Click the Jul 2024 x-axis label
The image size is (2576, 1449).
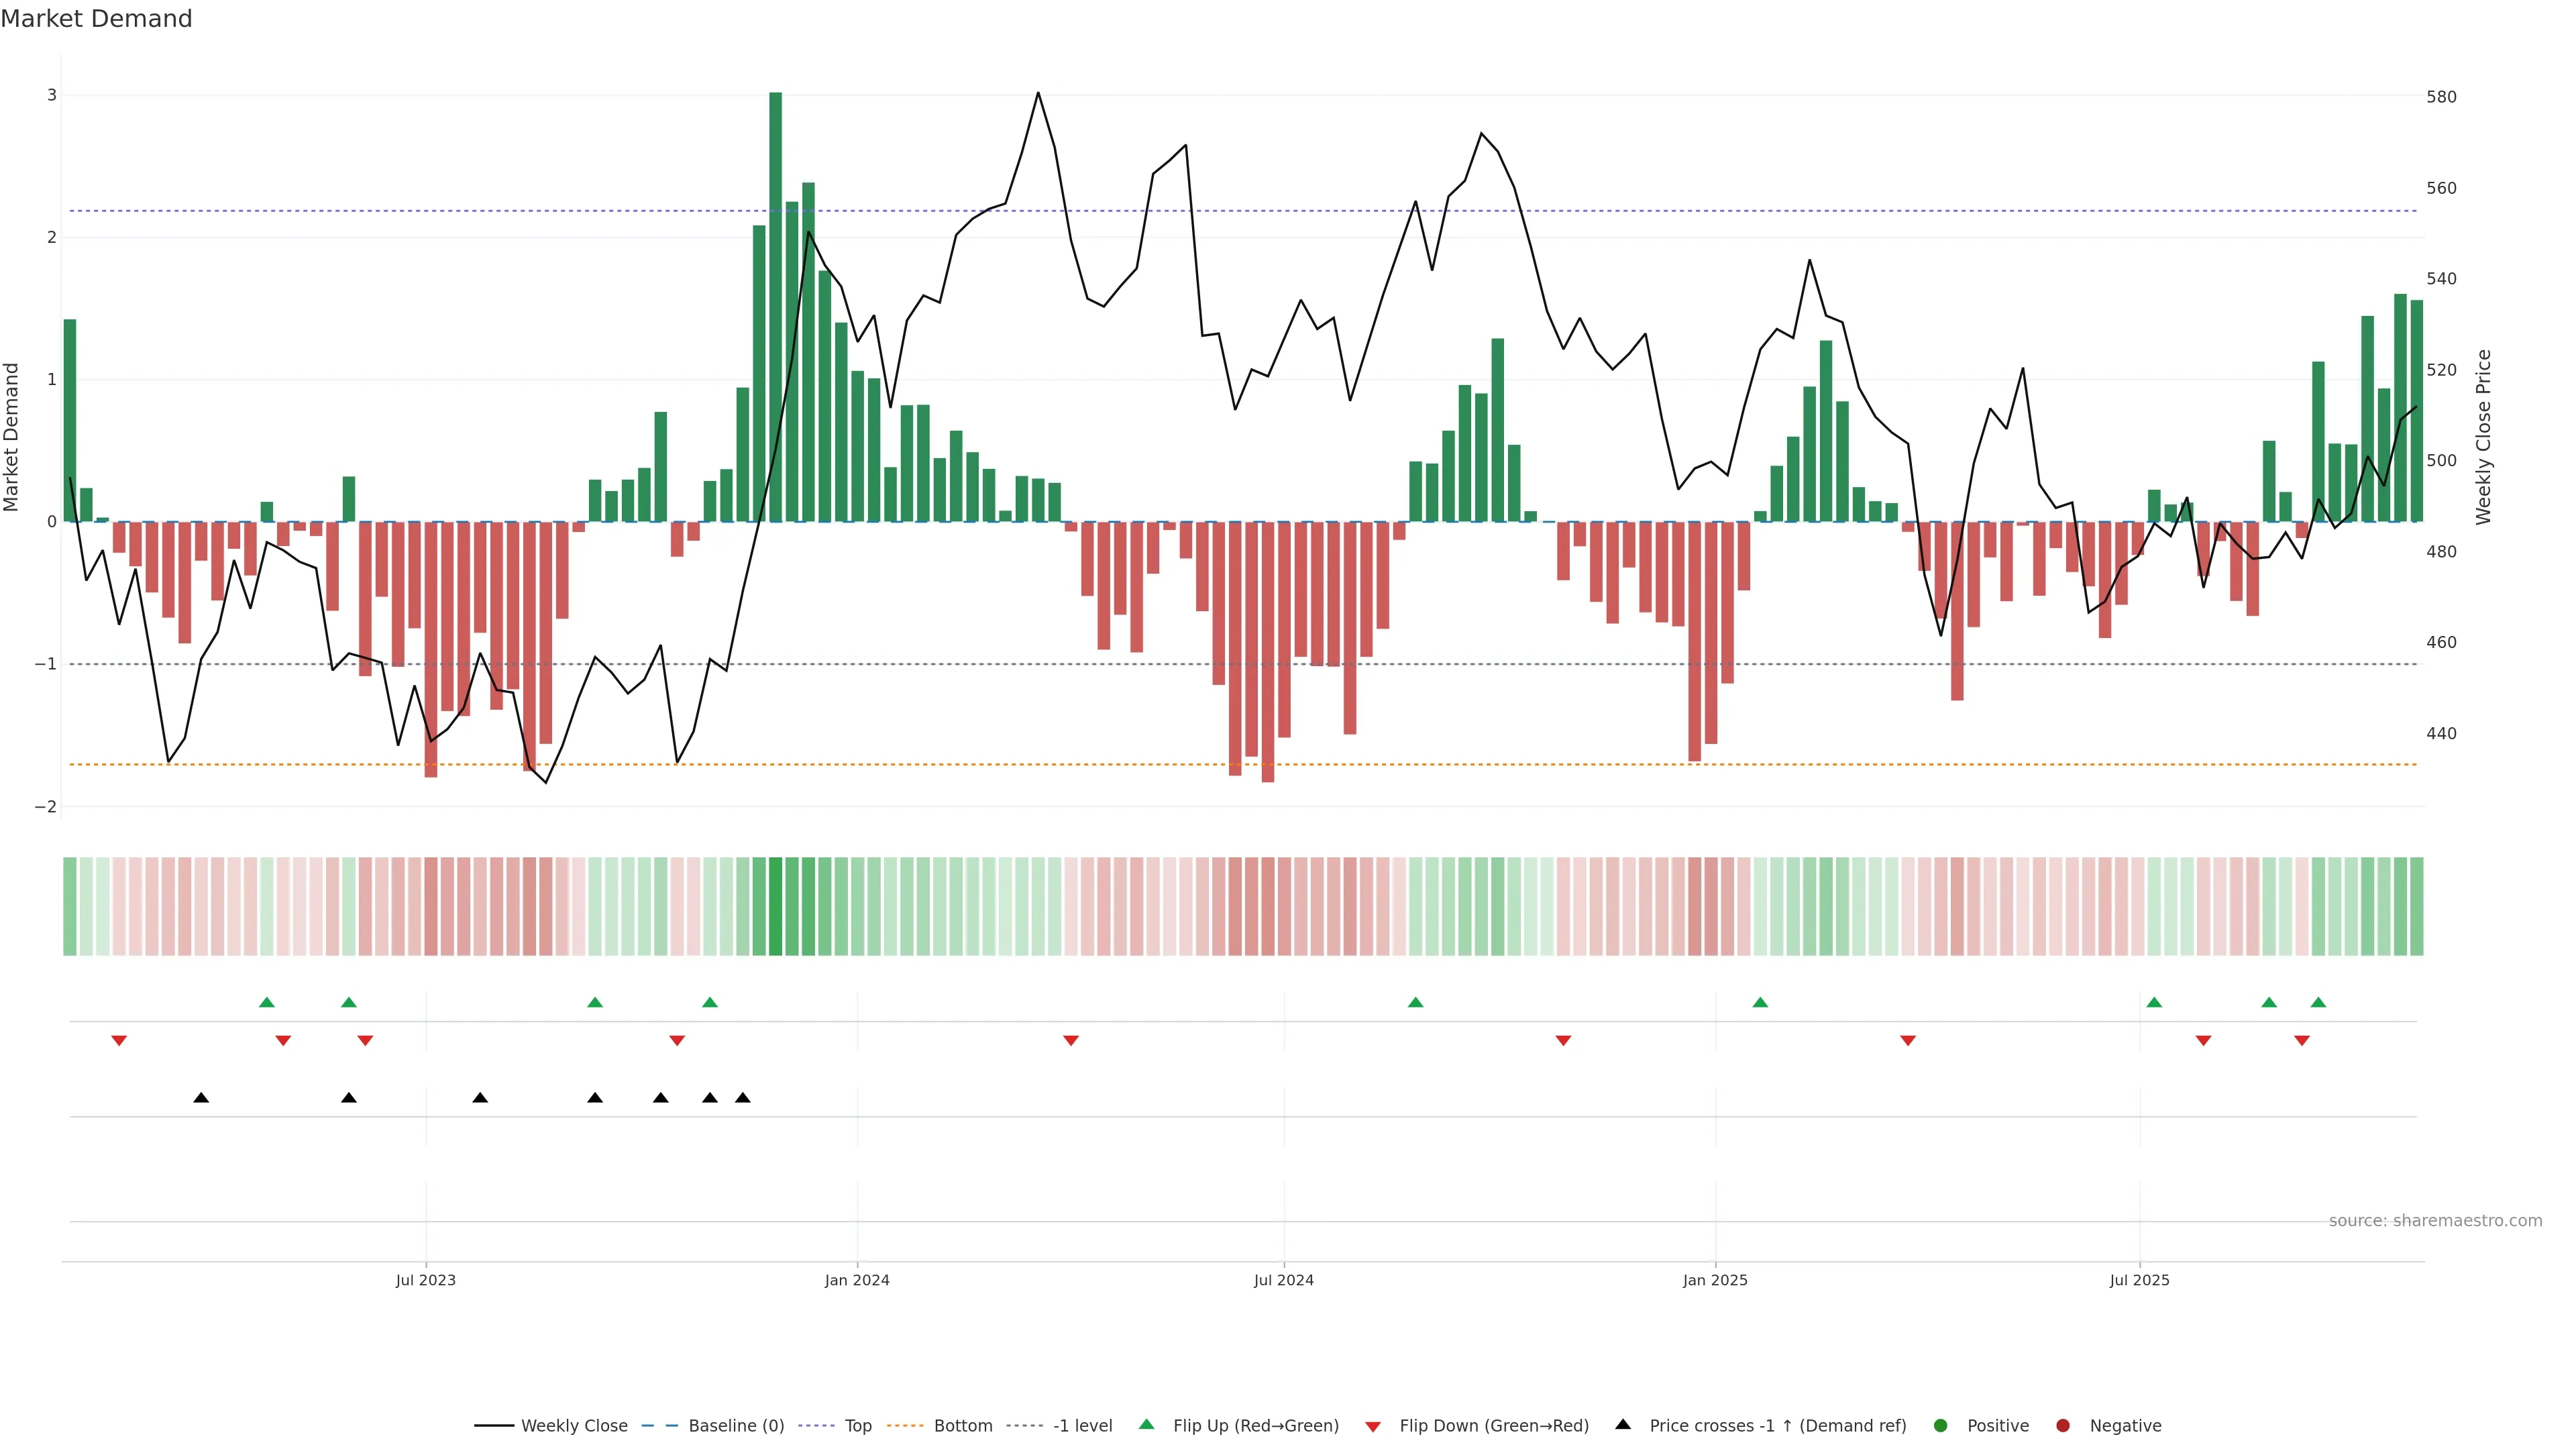pyautogui.click(x=1284, y=1280)
